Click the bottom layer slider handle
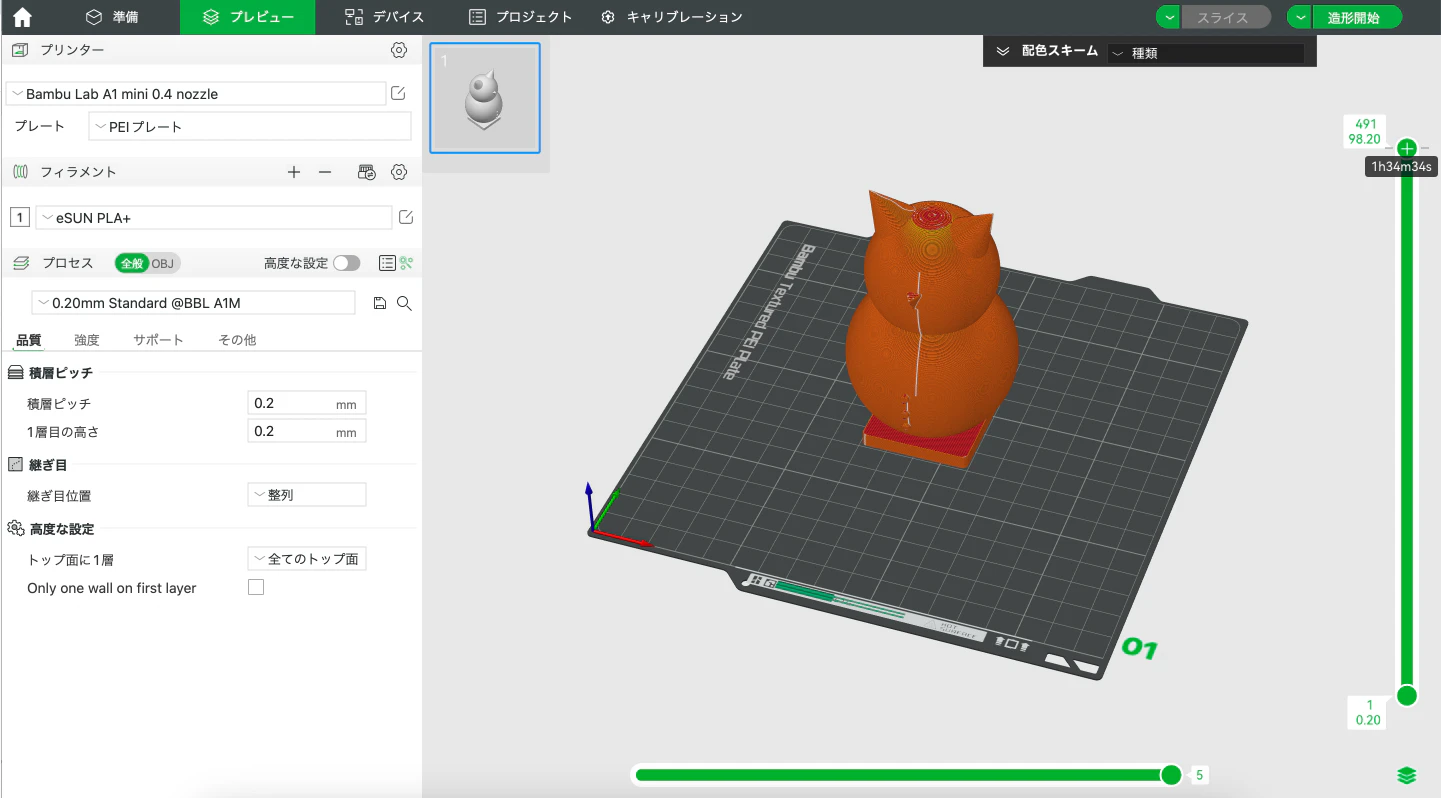Screen dimensions: 1441x798 [1407, 695]
